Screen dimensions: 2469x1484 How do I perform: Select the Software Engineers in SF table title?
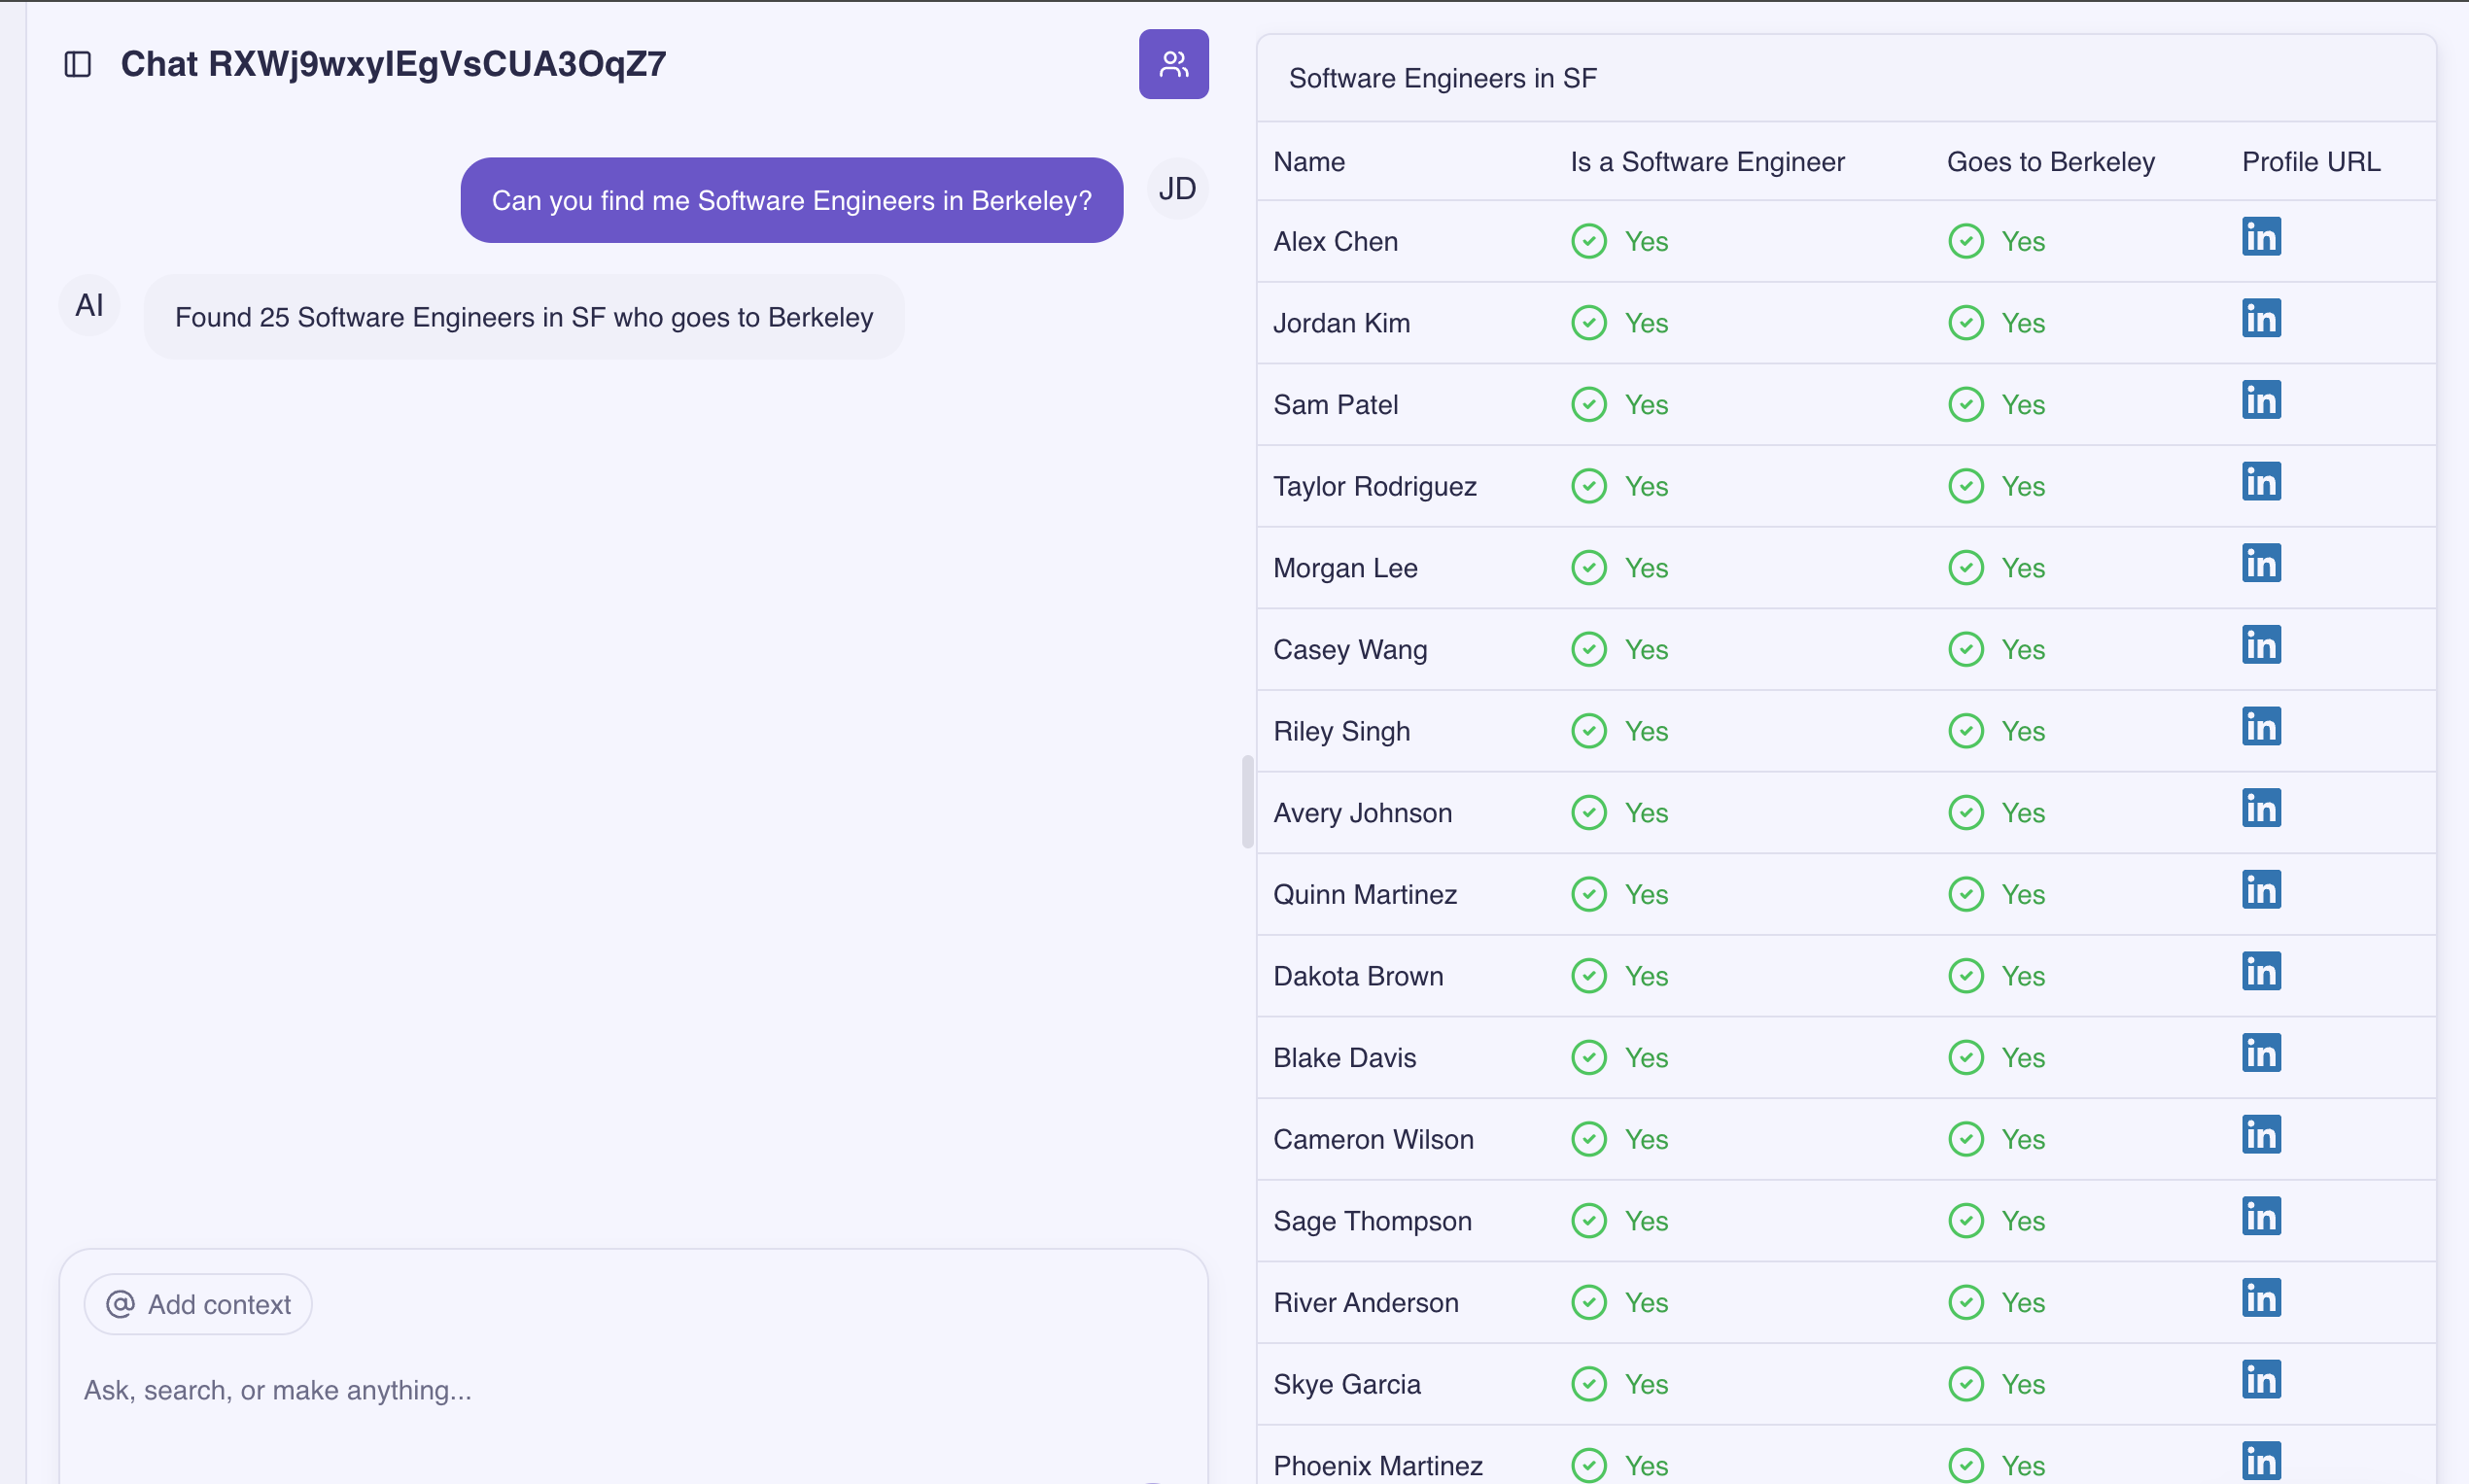click(x=1441, y=78)
